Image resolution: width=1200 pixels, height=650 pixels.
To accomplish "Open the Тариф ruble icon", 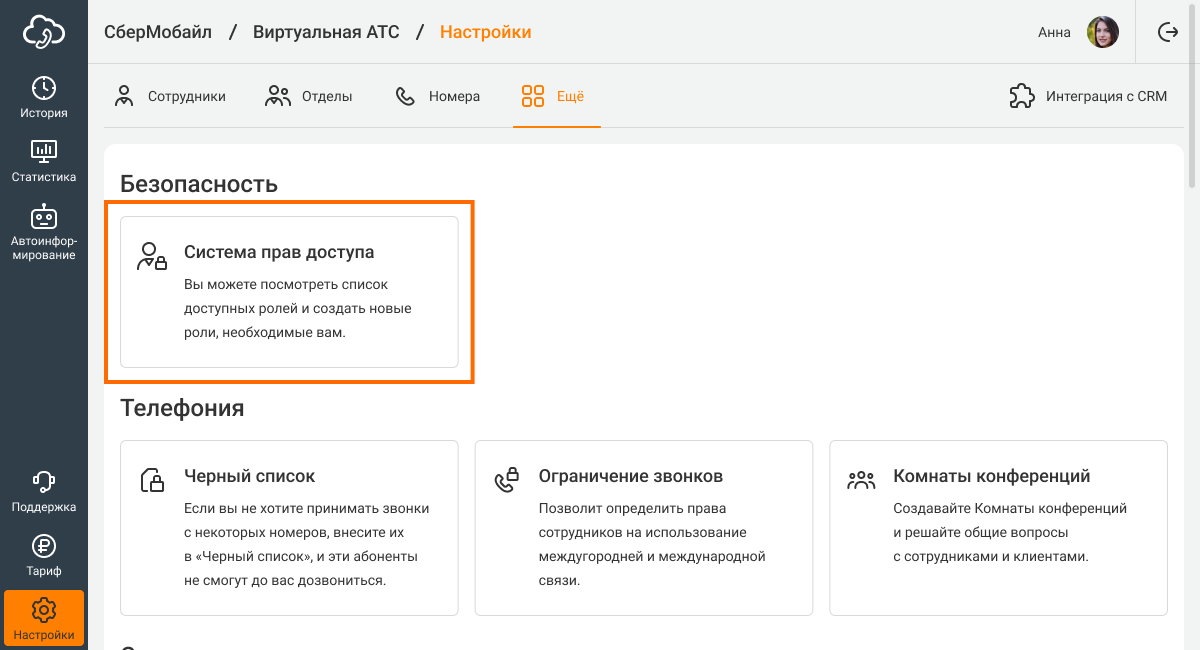I will pos(44,555).
